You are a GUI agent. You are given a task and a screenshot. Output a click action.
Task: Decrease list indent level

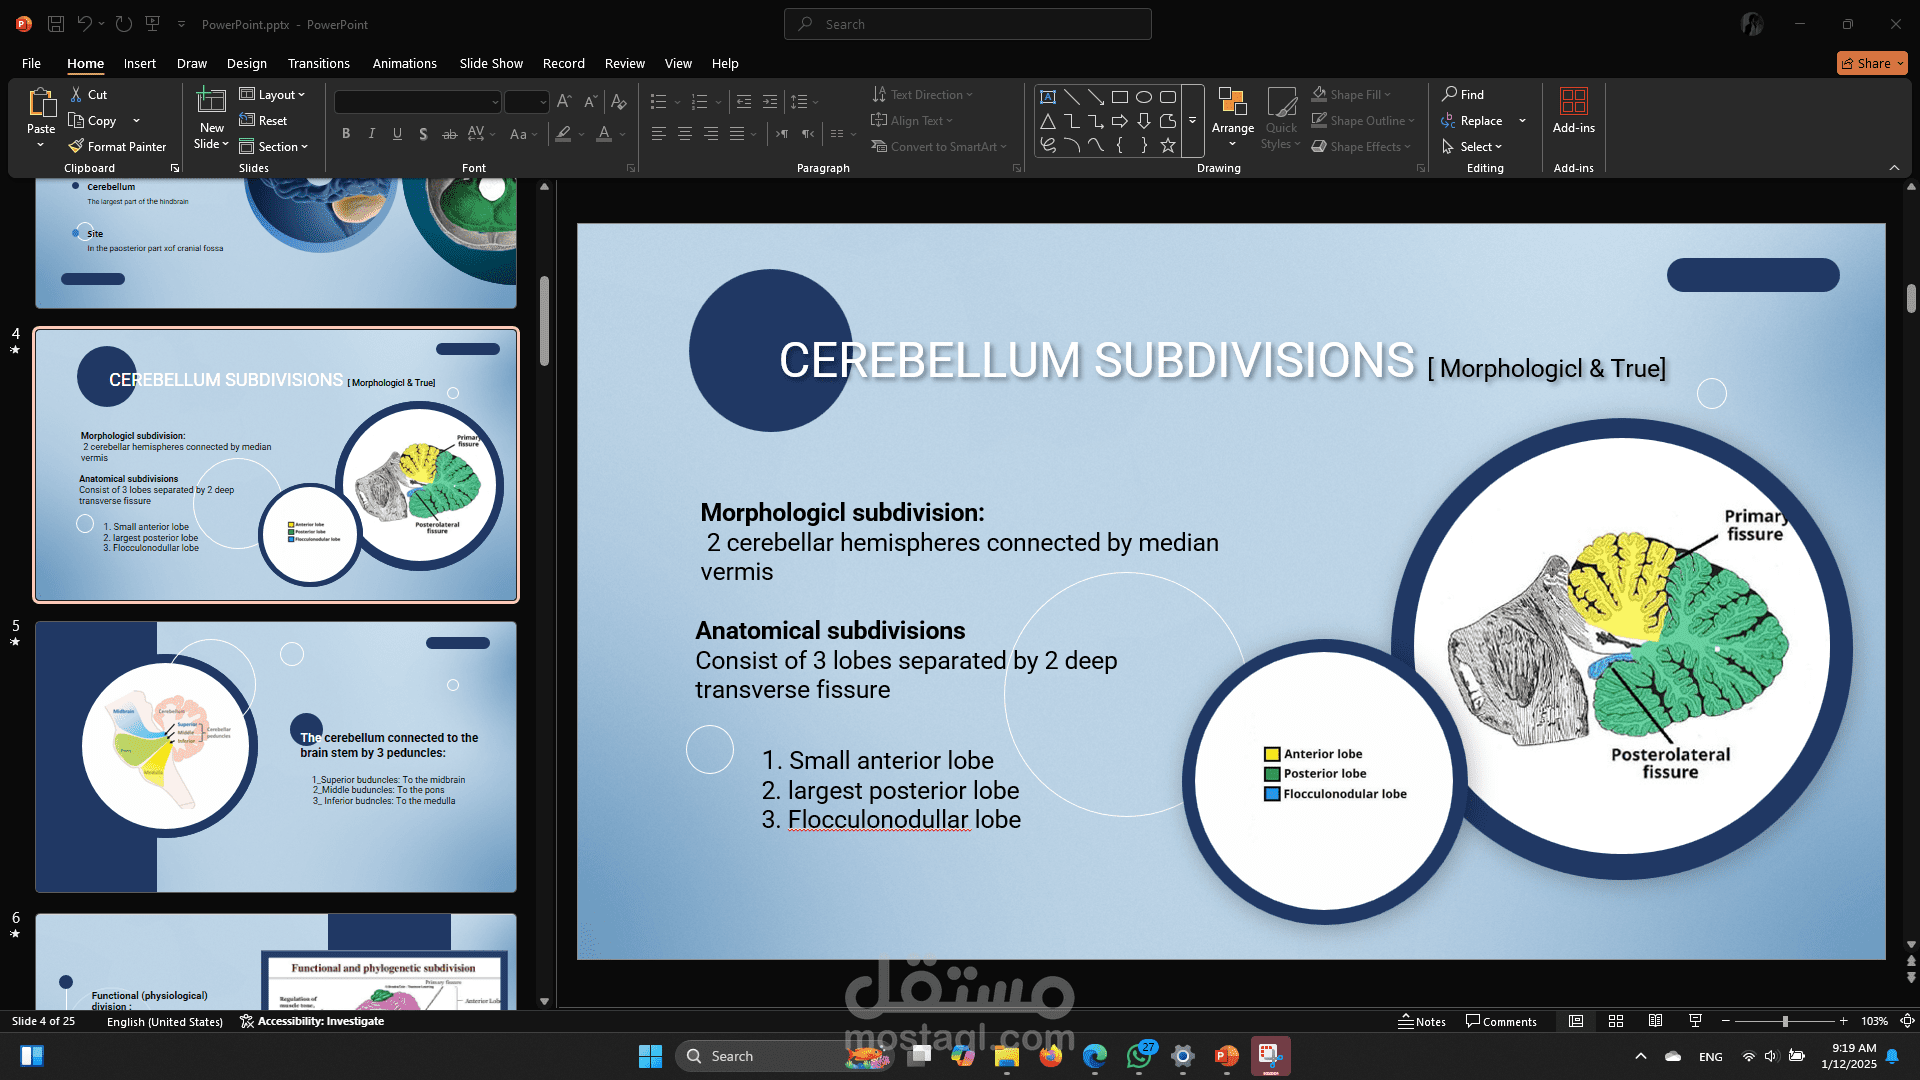coord(744,101)
